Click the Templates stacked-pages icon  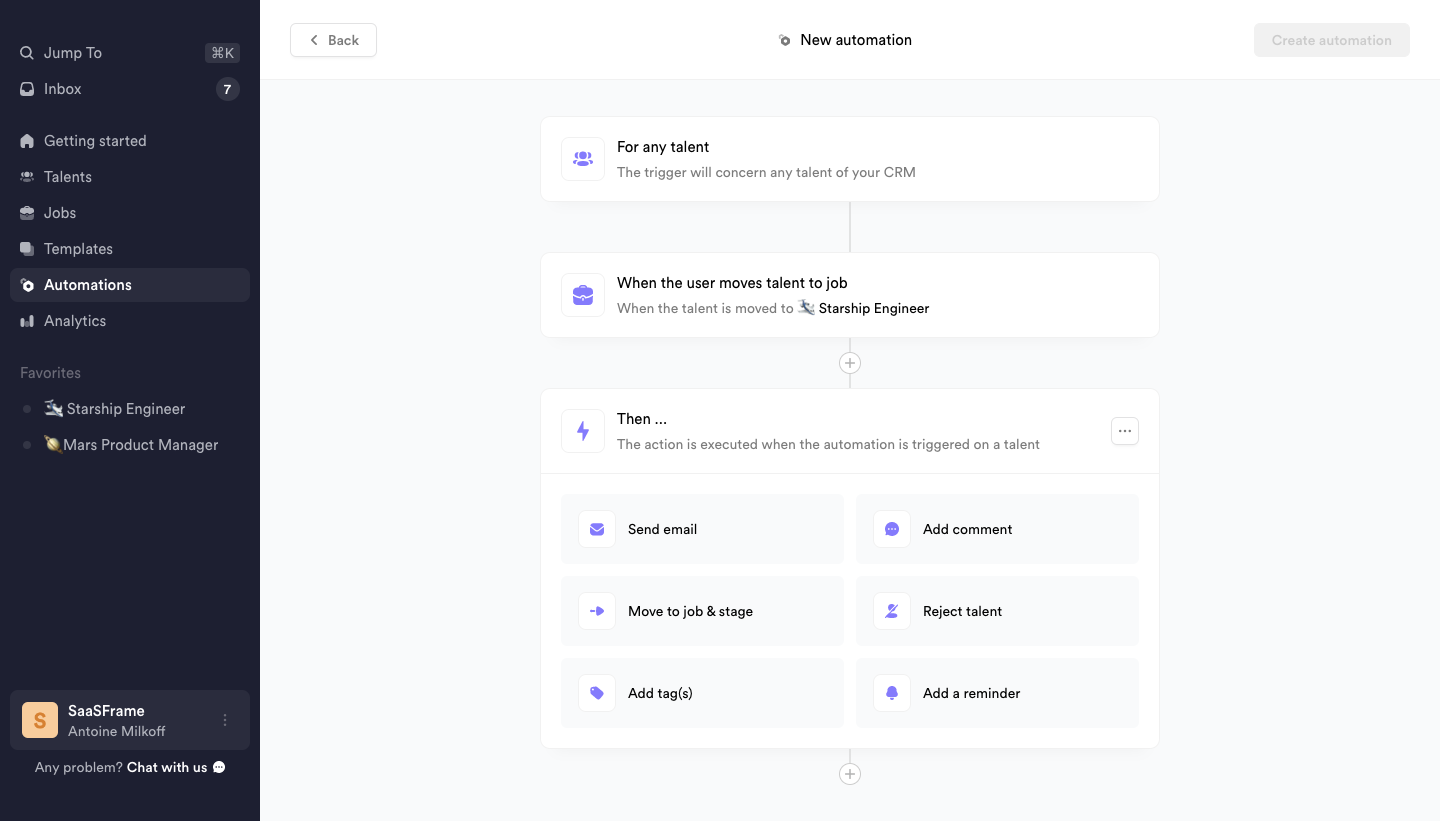point(27,249)
